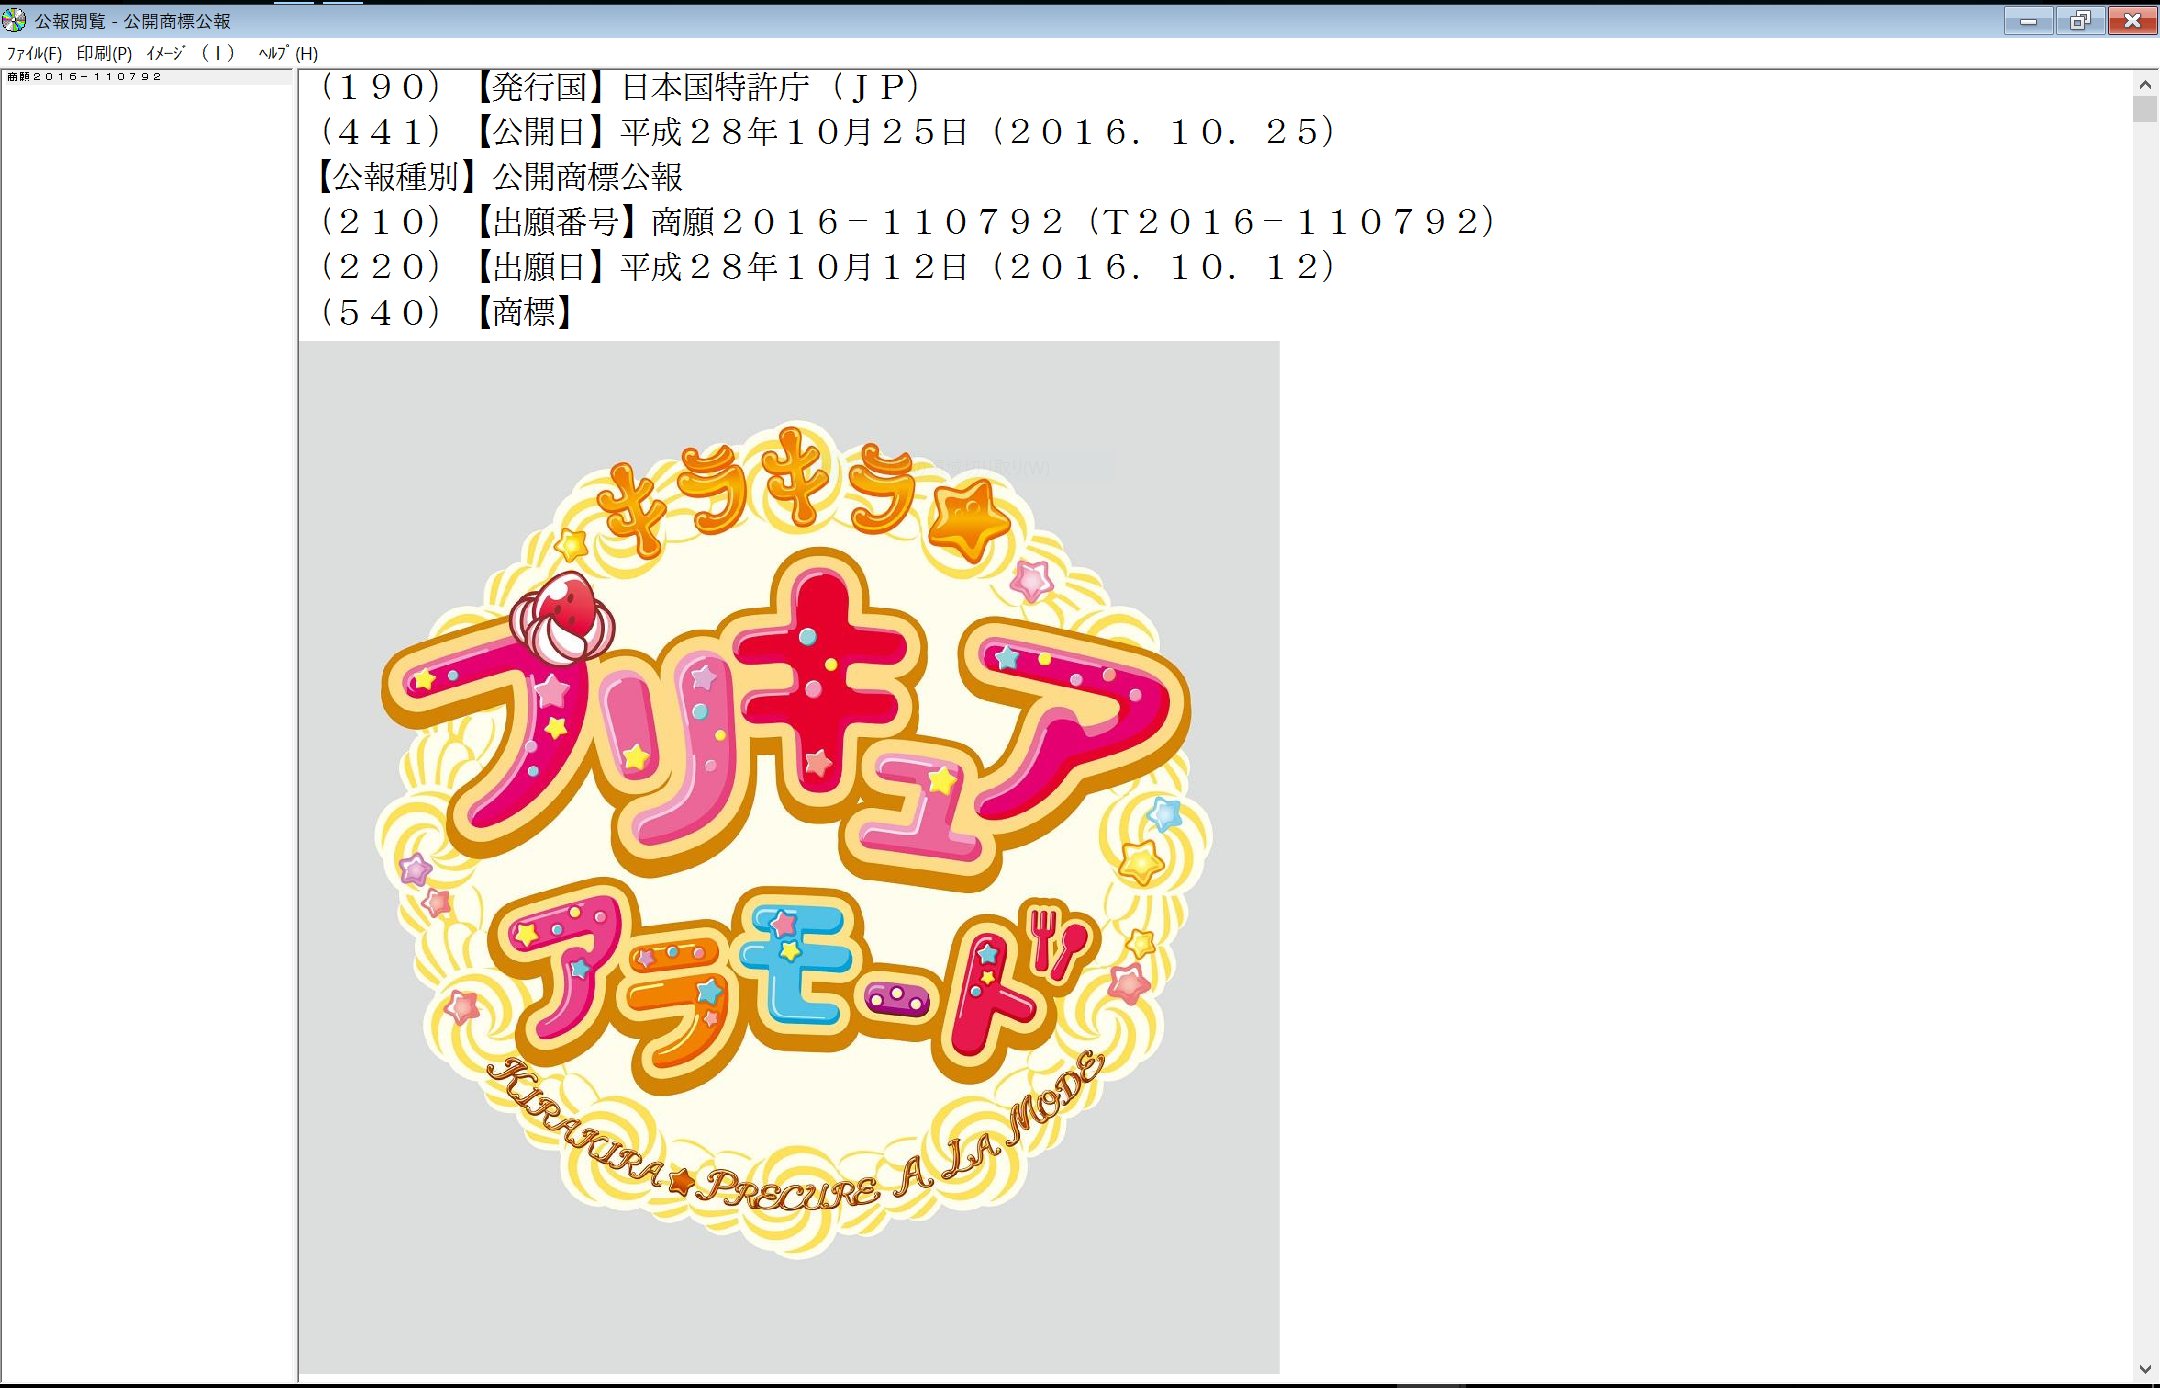This screenshot has width=2160, height=1388.
Task: Click the 【出願番号】商願2016-110792 line
Action: click(x=906, y=222)
